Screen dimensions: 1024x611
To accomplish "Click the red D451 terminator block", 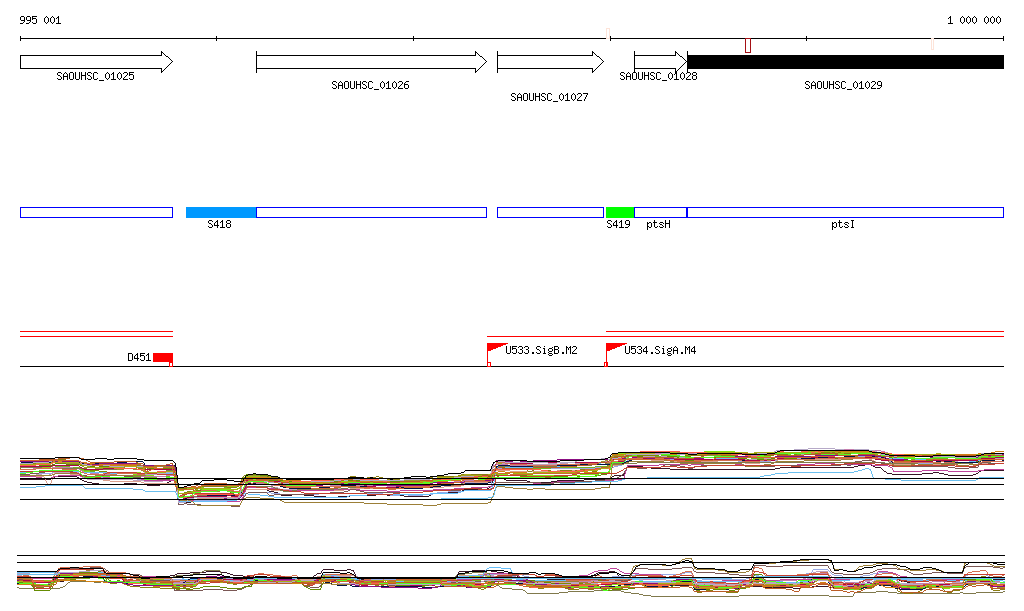I will (163, 358).
